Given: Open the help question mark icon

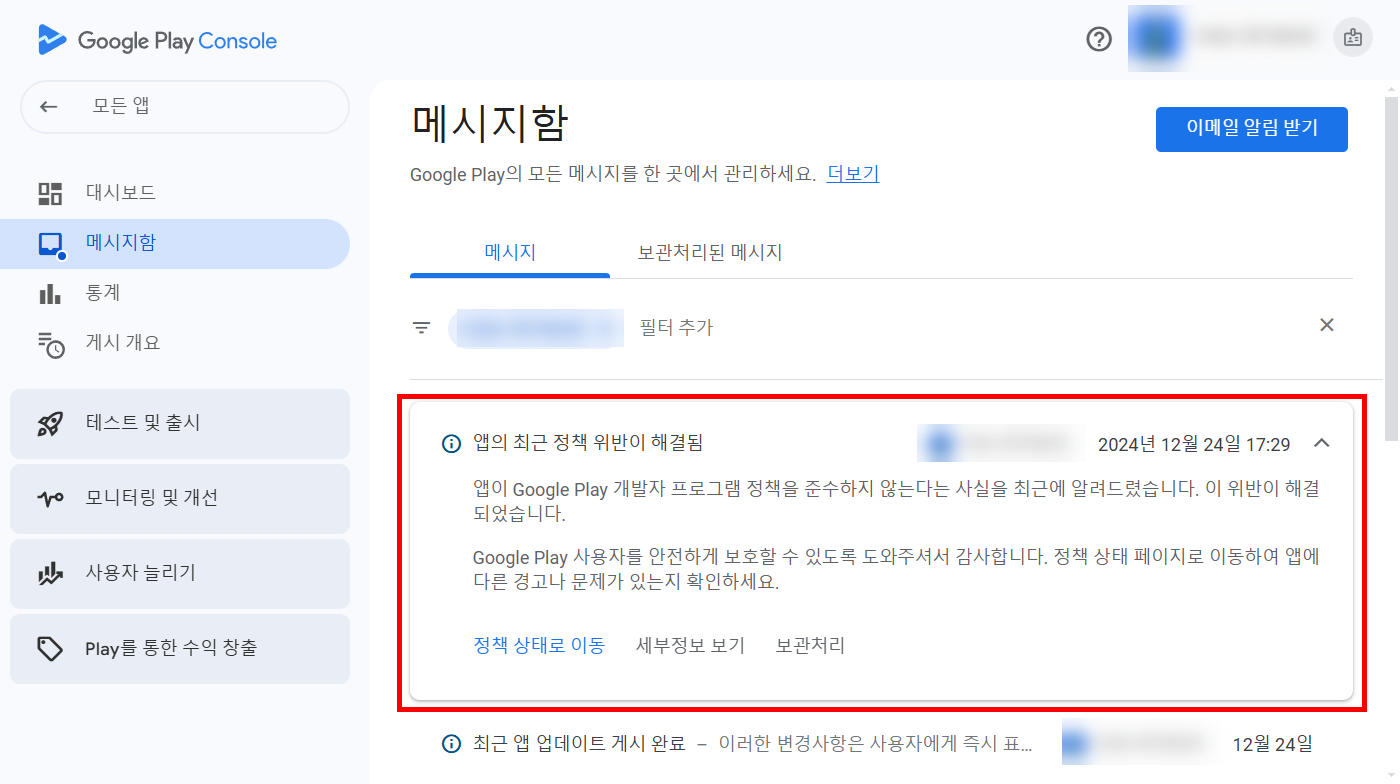Looking at the screenshot, I should click(x=1099, y=39).
